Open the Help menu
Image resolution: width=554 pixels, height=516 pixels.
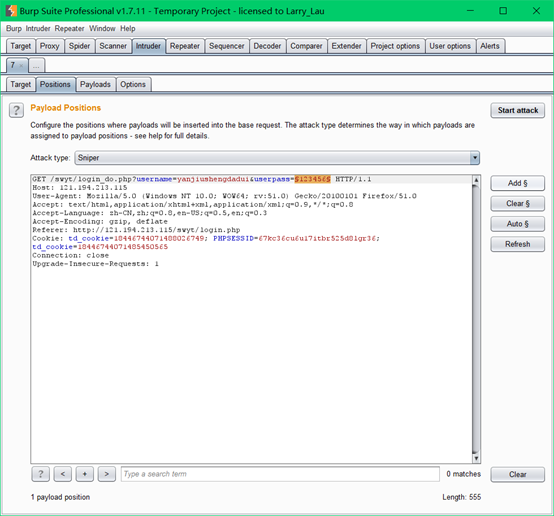tap(128, 29)
